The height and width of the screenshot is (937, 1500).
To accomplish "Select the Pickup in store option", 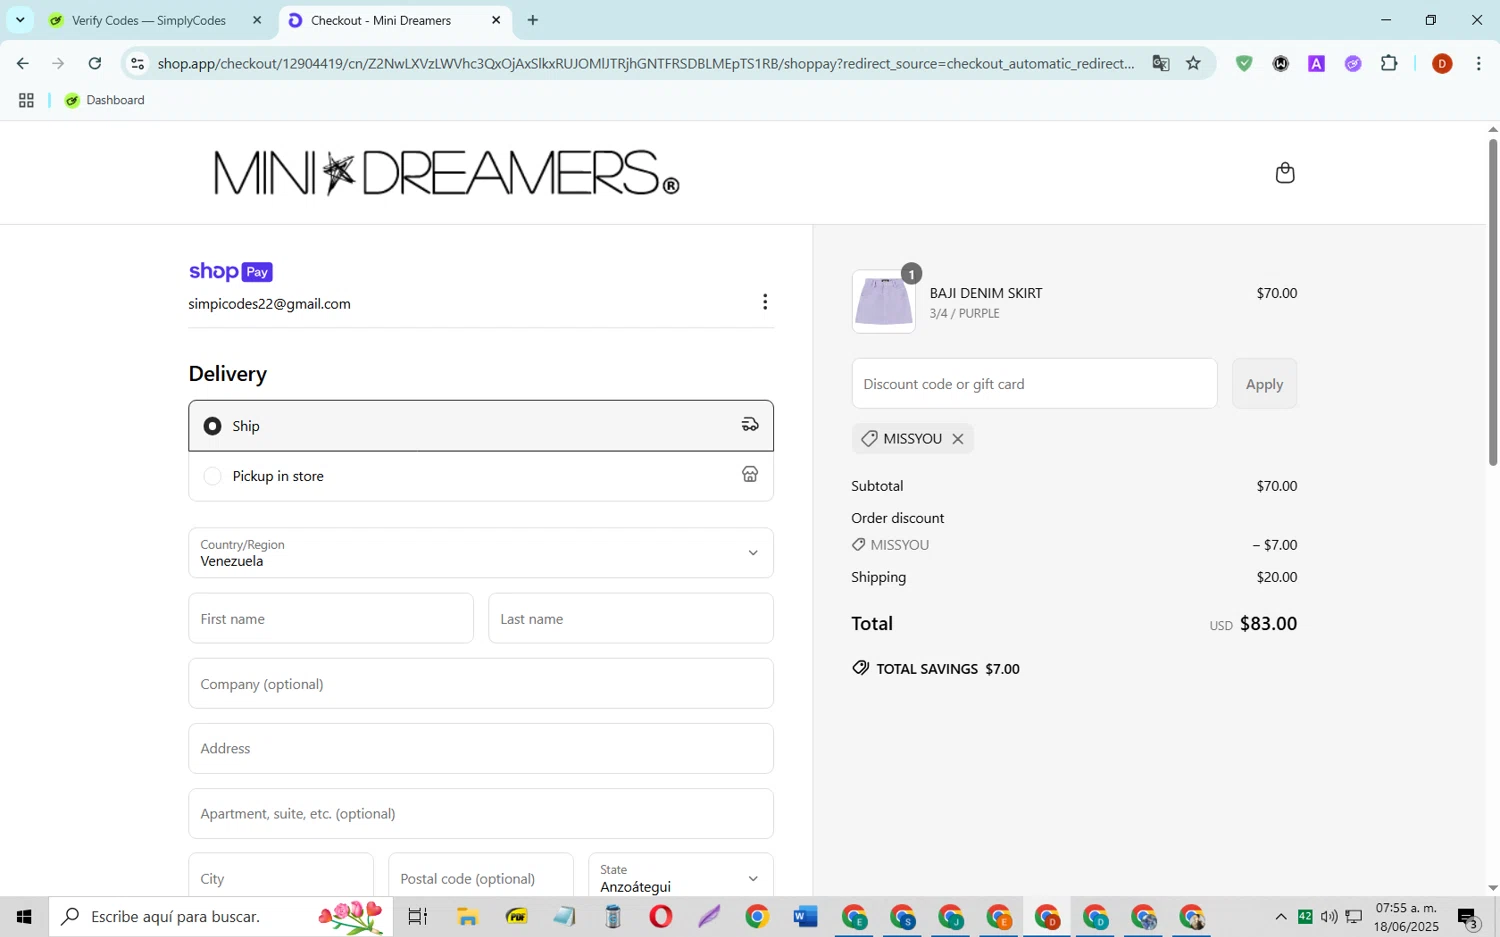I will (481, 476).
